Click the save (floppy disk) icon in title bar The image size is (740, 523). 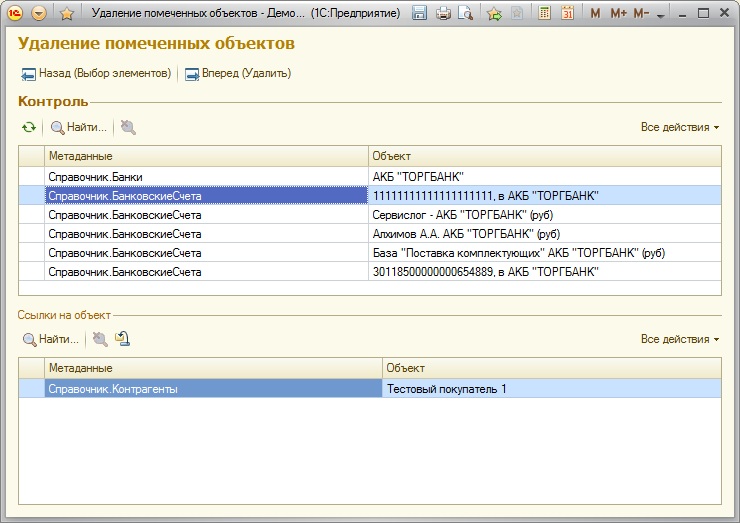click(420, 13)
